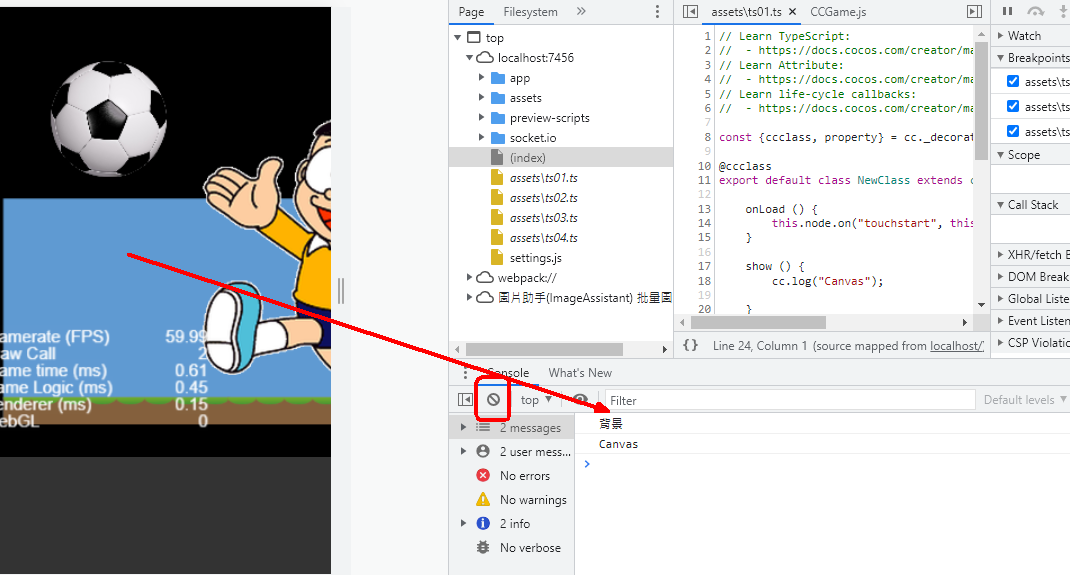Filter to the No warnings entry
1070x575 pixels.
[521, 499]
